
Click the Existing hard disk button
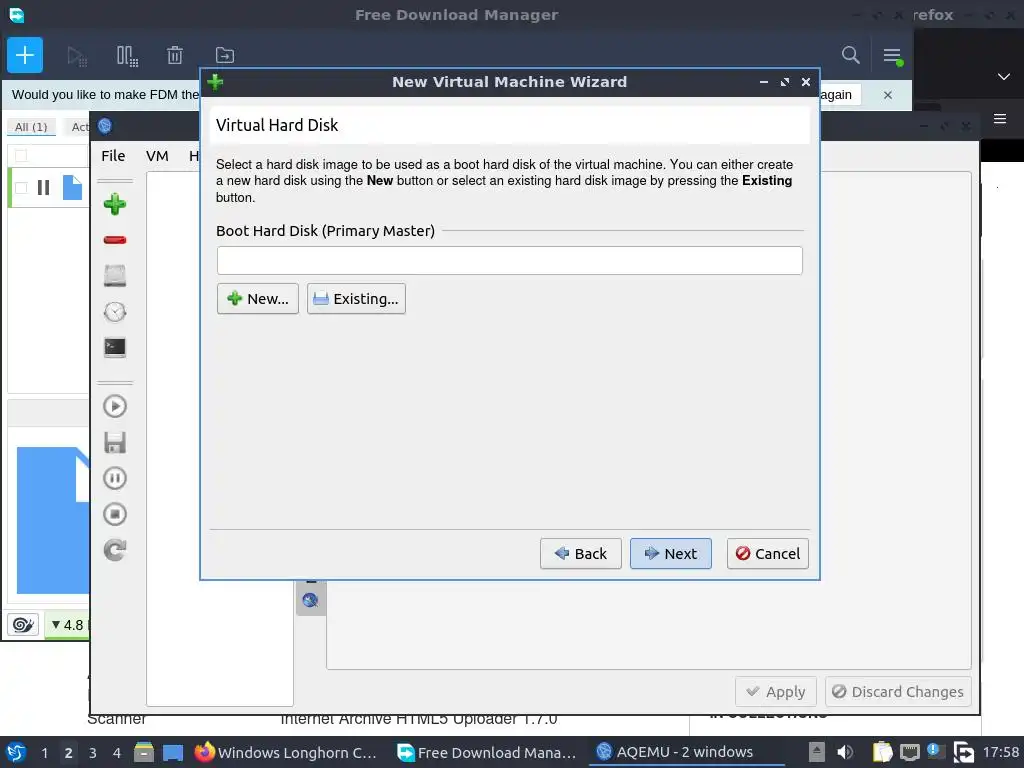click(x=356, y=298)
